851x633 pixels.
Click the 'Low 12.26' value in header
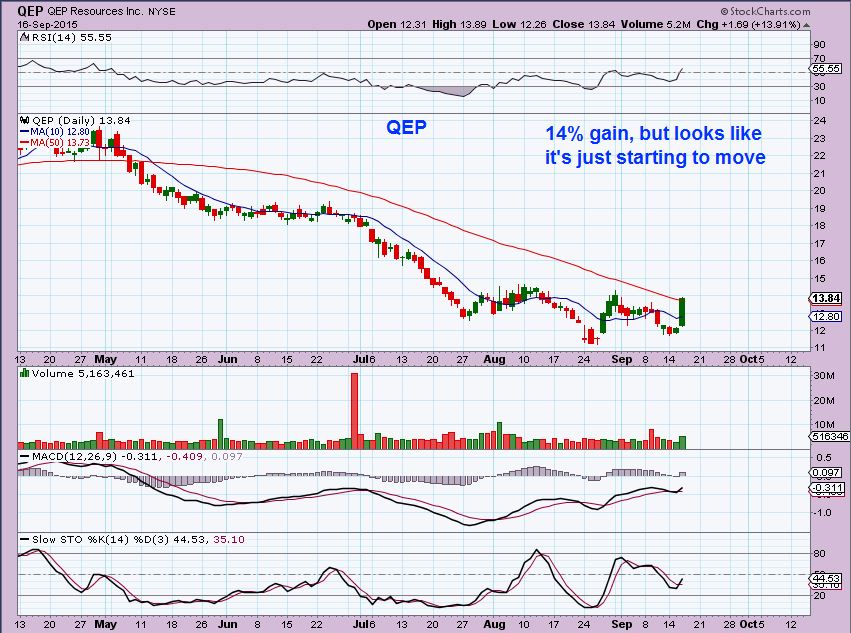click(519, 24)
